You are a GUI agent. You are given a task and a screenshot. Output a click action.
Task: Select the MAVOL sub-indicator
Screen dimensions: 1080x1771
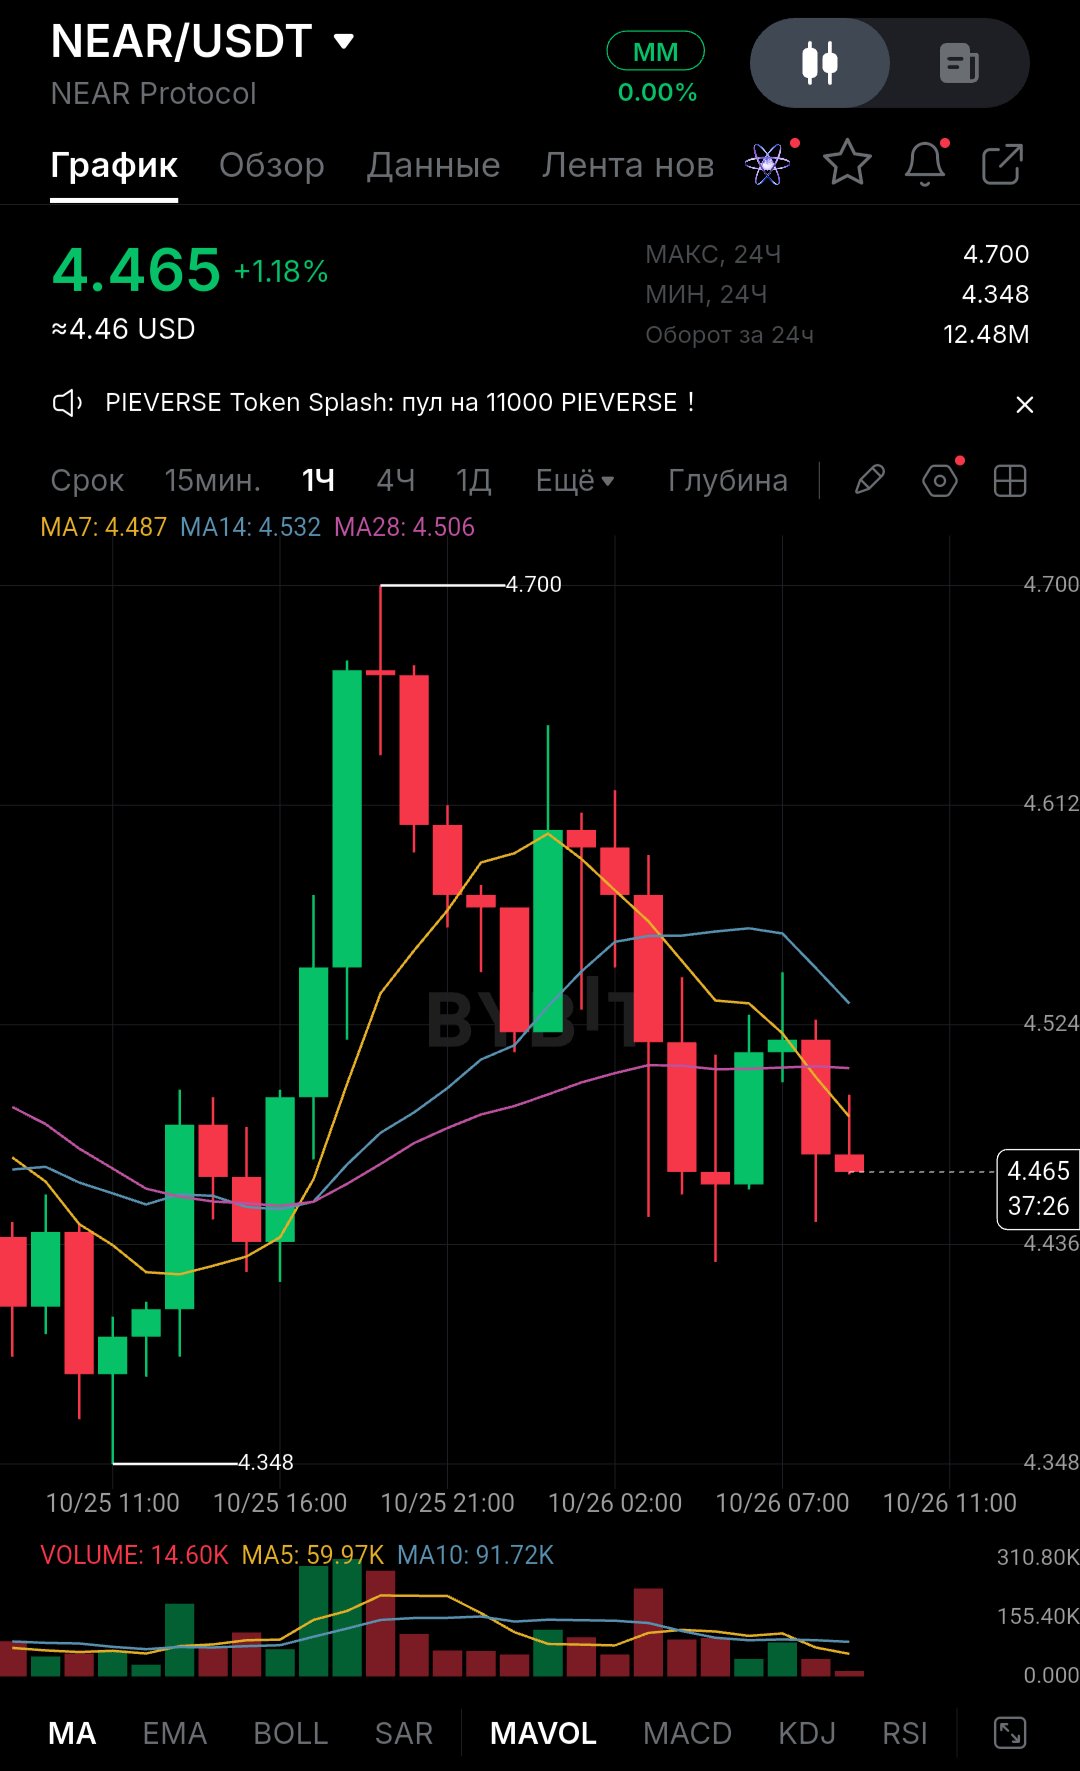coord(543,1733)
